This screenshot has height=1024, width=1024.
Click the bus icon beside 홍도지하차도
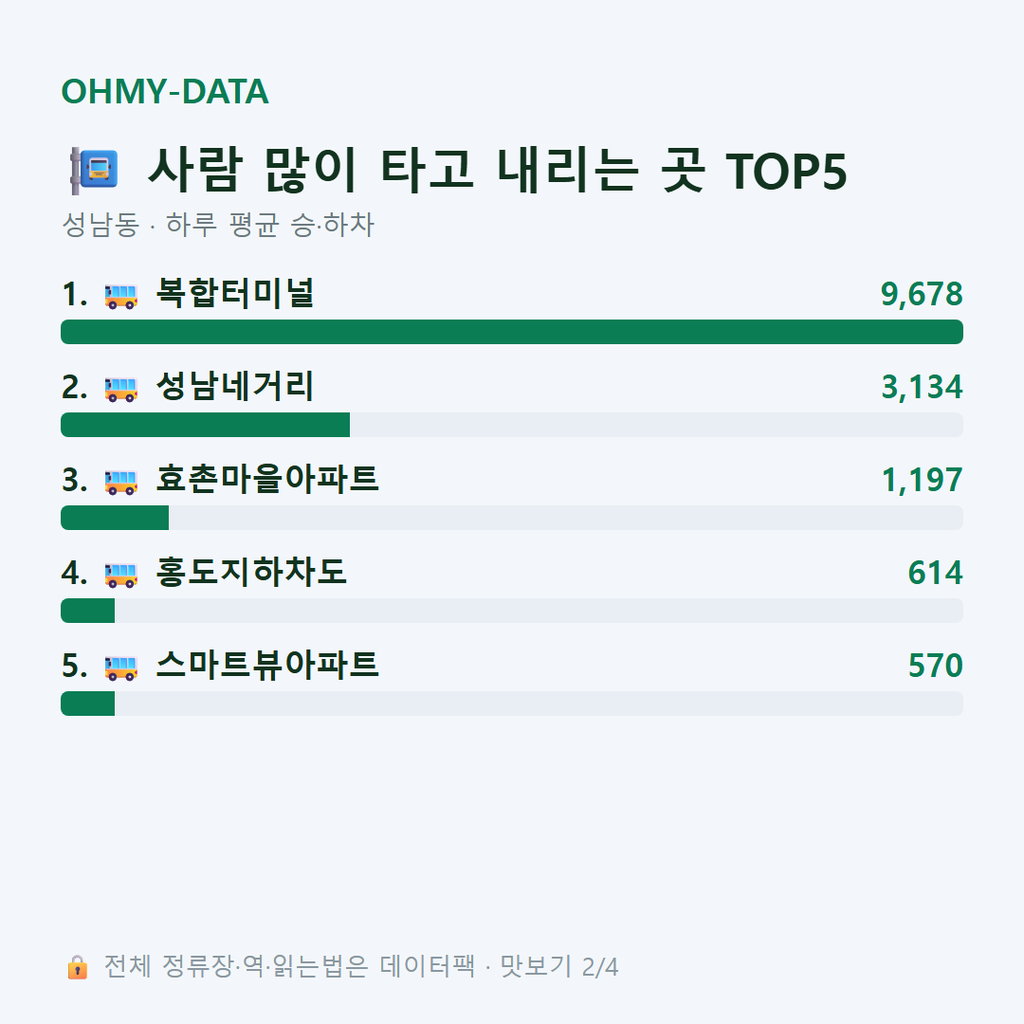click(121, 575)
